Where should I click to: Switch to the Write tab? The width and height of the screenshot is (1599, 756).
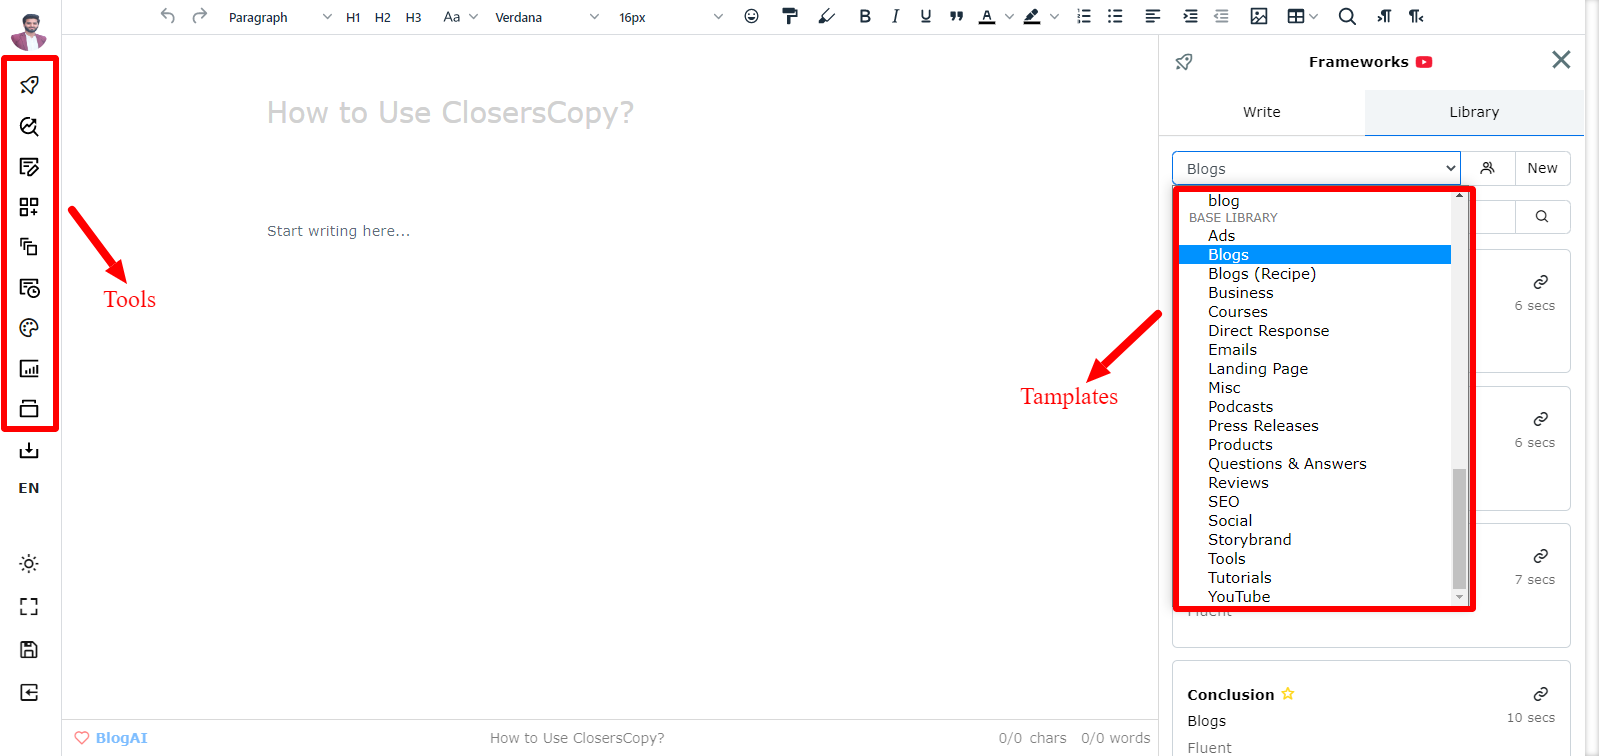click(x=1262, y=112)
